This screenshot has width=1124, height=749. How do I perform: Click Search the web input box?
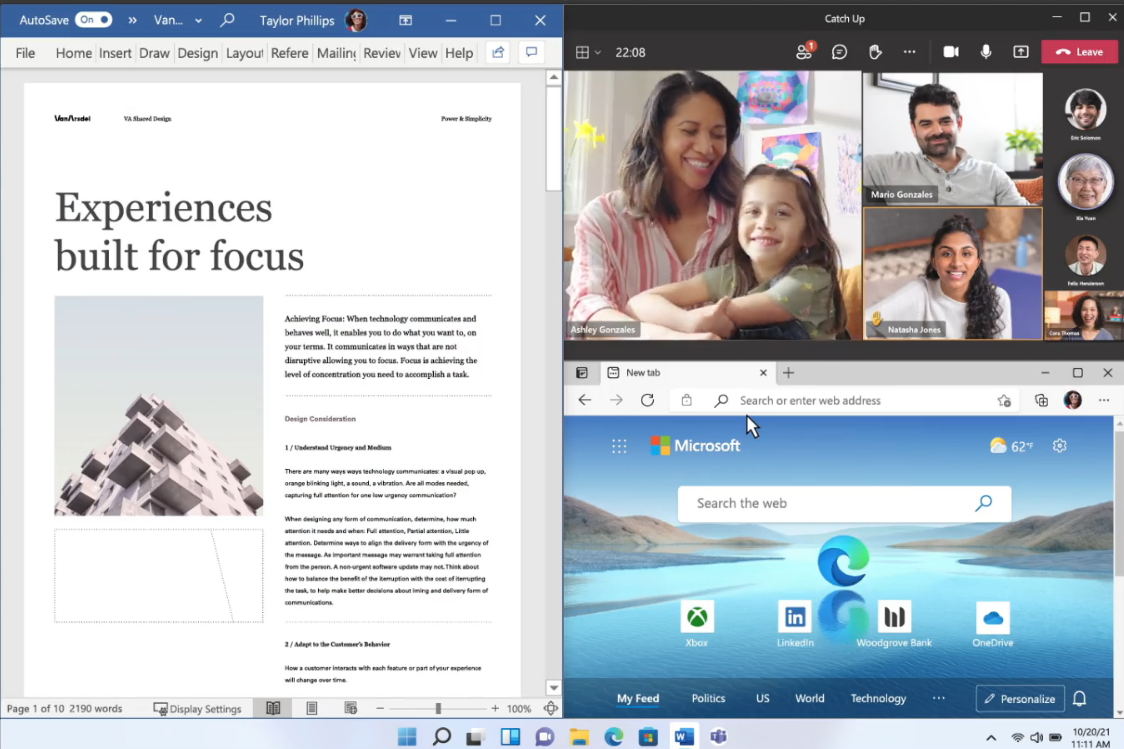[830, 503]
